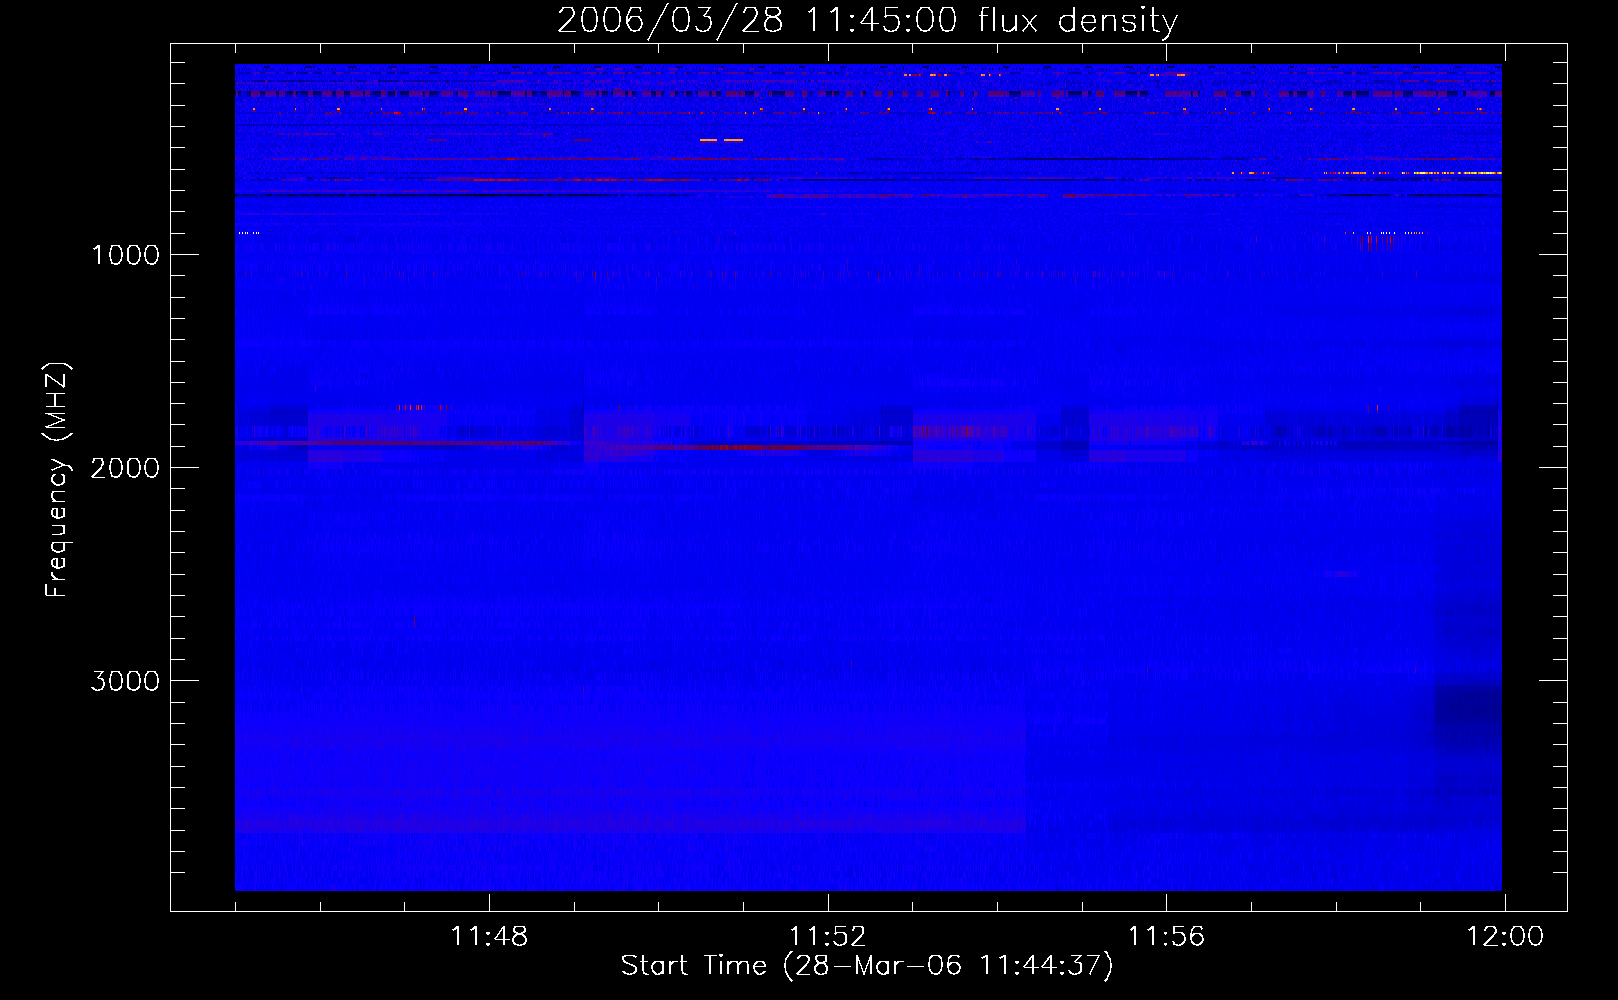Click the plot title "2006/03/28 11:45:00 flux density"
1618x1000 pixels.
(x=867, y=20)
